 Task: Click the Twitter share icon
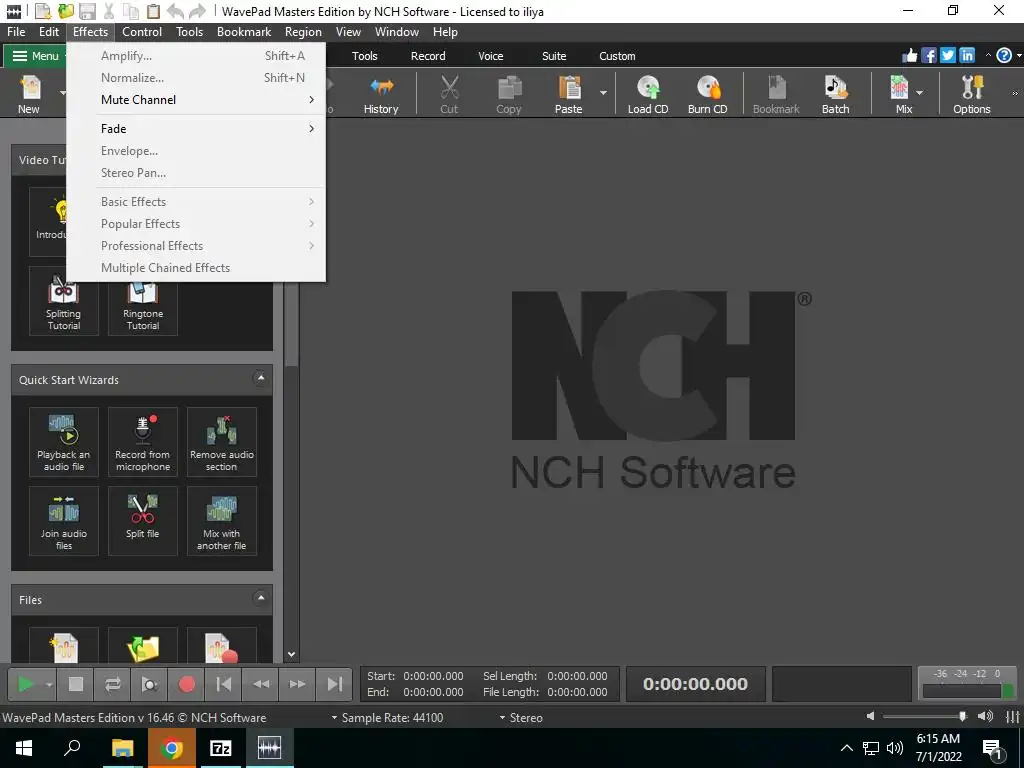[948, 56]
